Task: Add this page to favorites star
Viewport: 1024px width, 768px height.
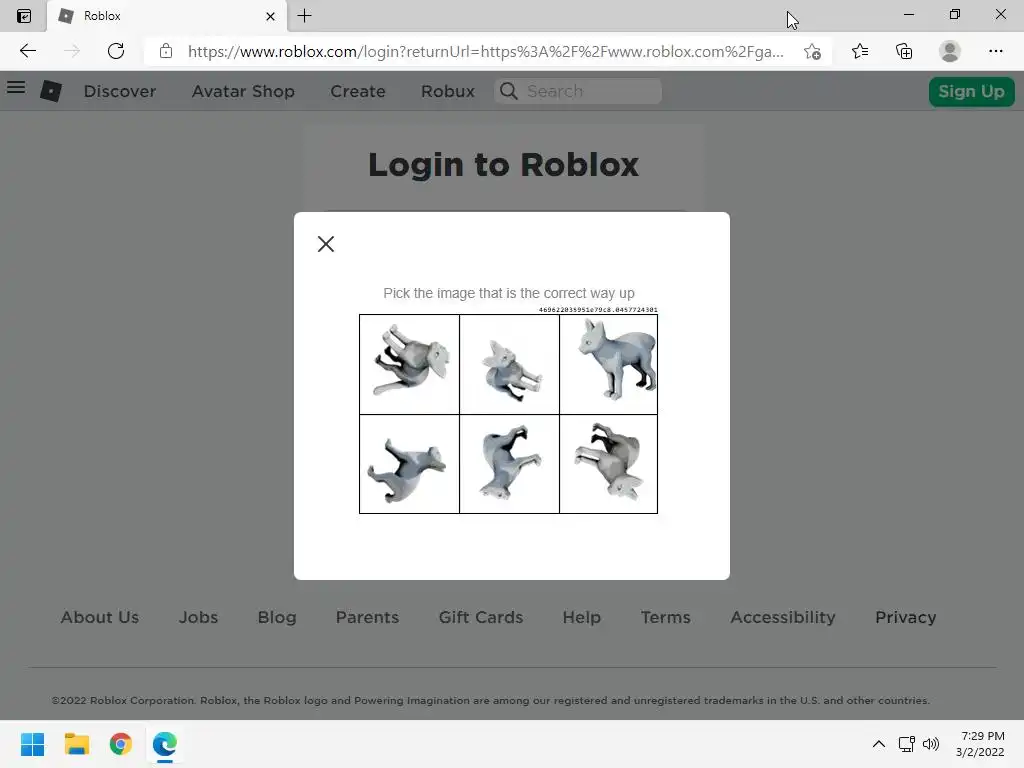Action: pyautogui.click(x=812, y=52)
